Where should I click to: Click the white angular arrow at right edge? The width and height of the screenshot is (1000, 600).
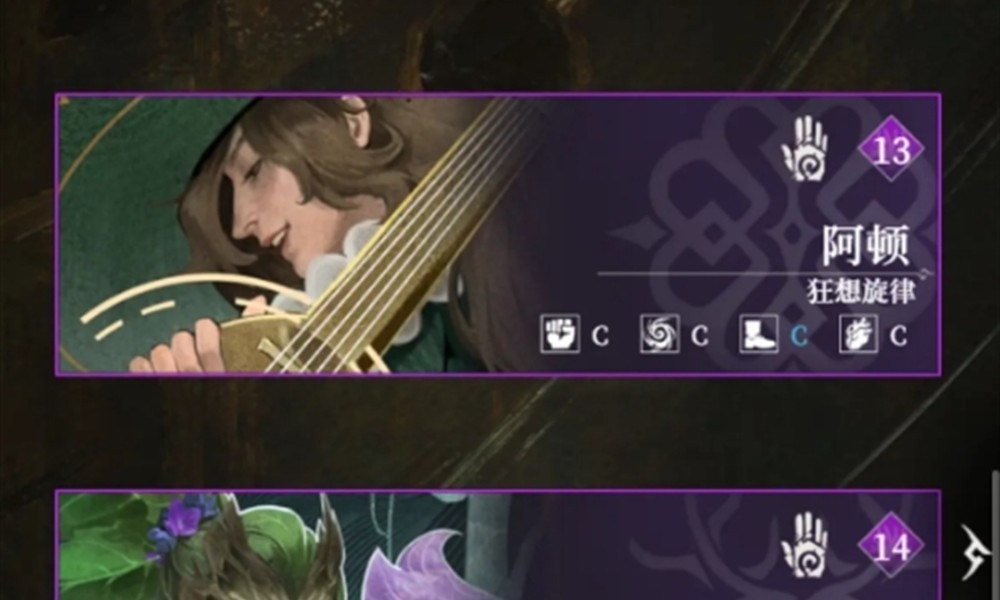pos(974,552)
